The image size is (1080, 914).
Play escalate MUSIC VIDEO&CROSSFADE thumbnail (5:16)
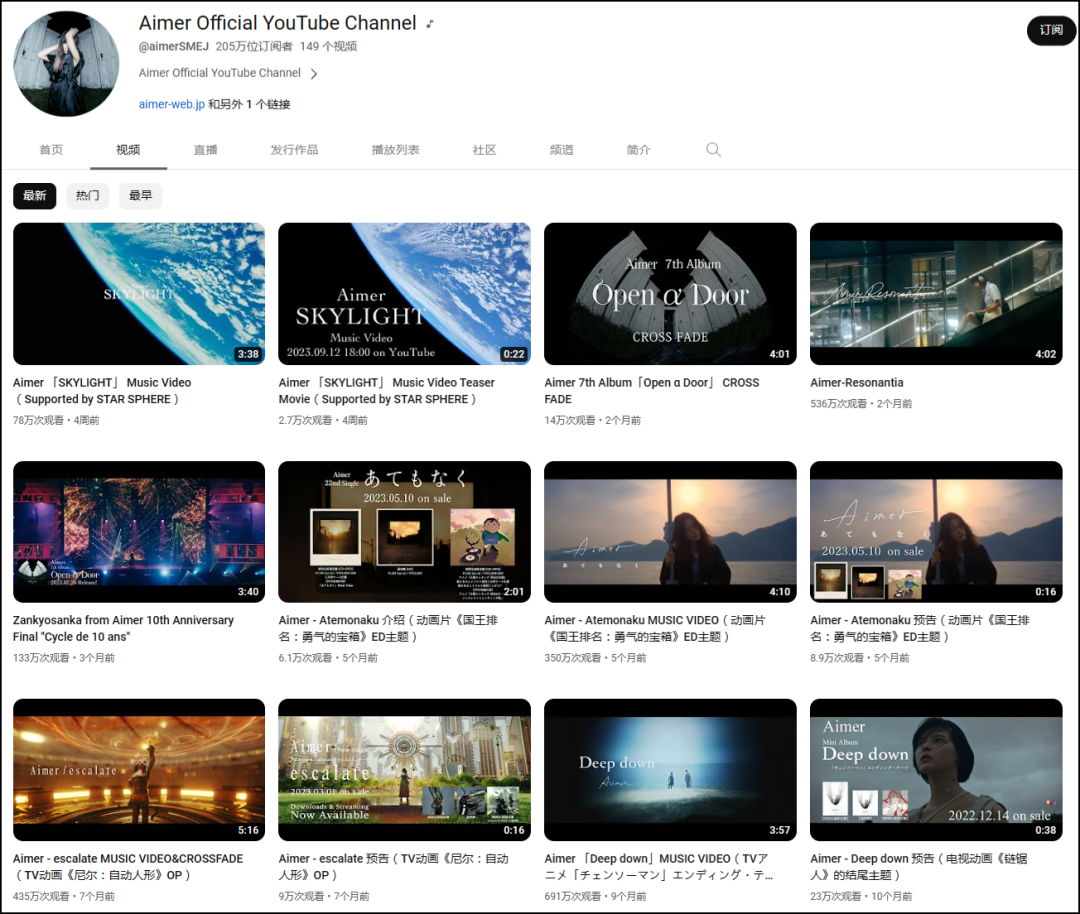pos(139,770)
